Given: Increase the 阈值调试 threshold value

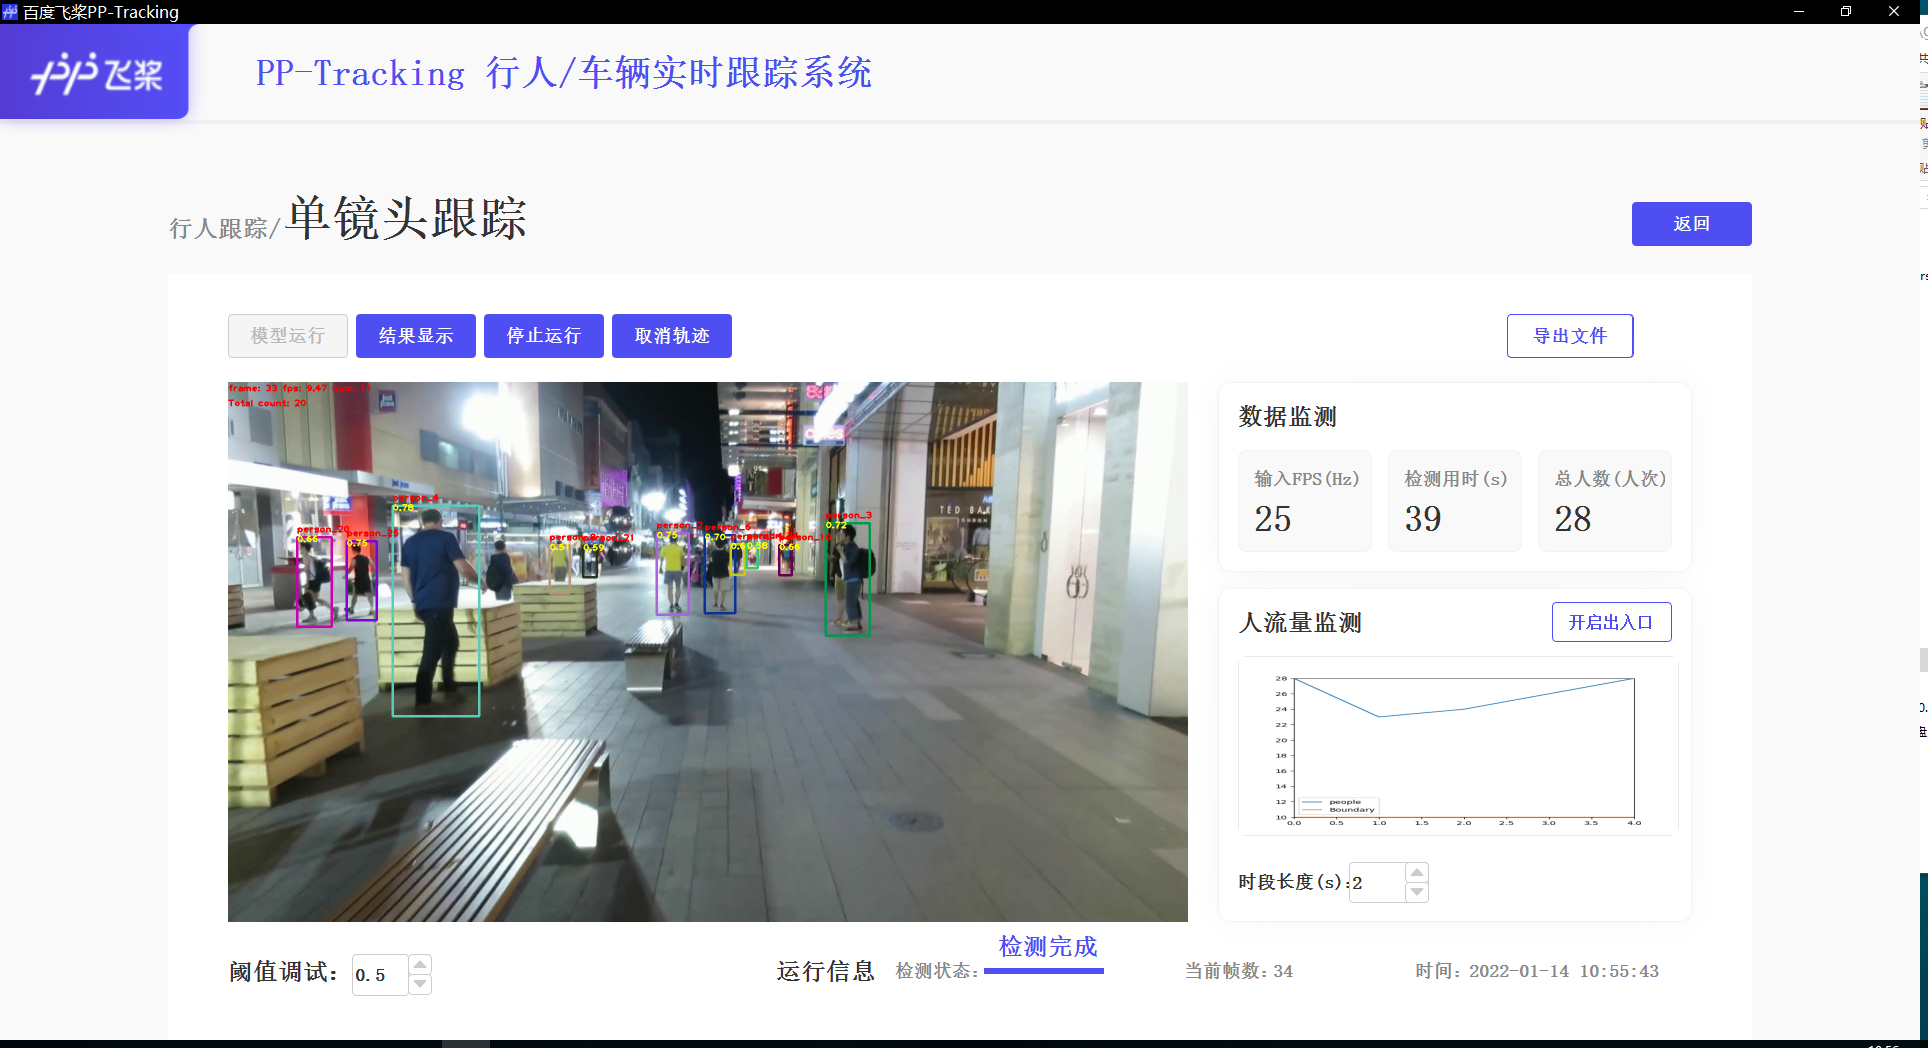Looking at the screenshot, I should pos(420,965).
